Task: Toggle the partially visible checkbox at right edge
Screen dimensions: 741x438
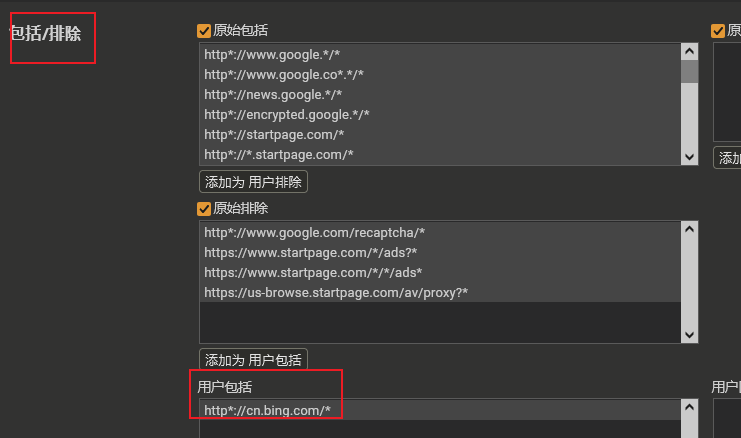Action: (x=718, y=31)
